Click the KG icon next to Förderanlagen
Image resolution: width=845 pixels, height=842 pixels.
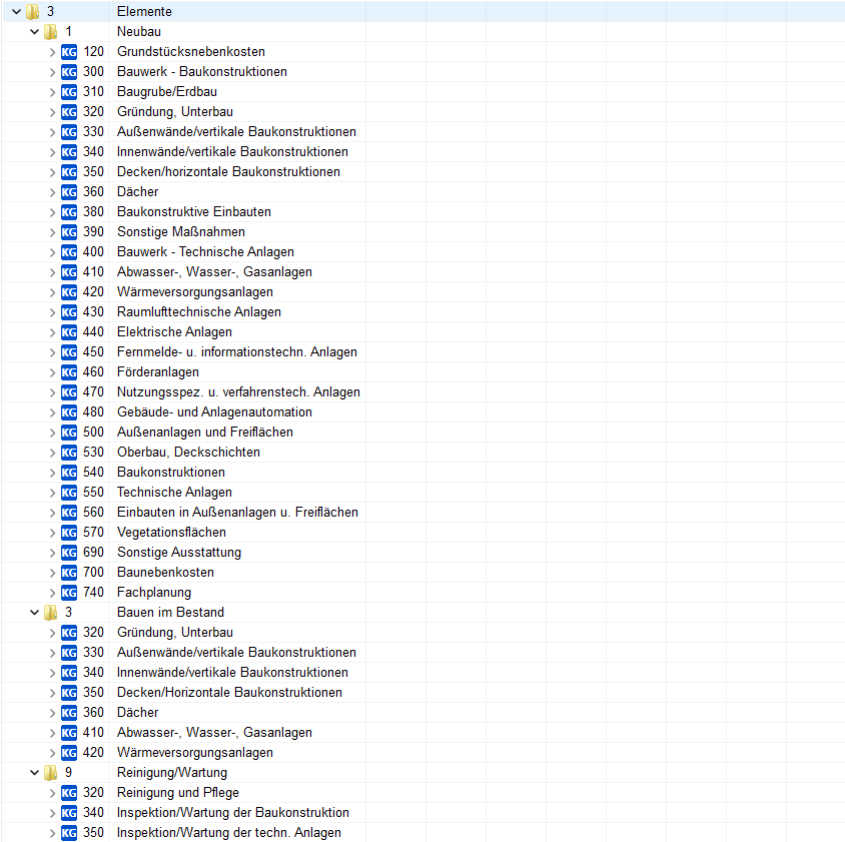(68, 372)
